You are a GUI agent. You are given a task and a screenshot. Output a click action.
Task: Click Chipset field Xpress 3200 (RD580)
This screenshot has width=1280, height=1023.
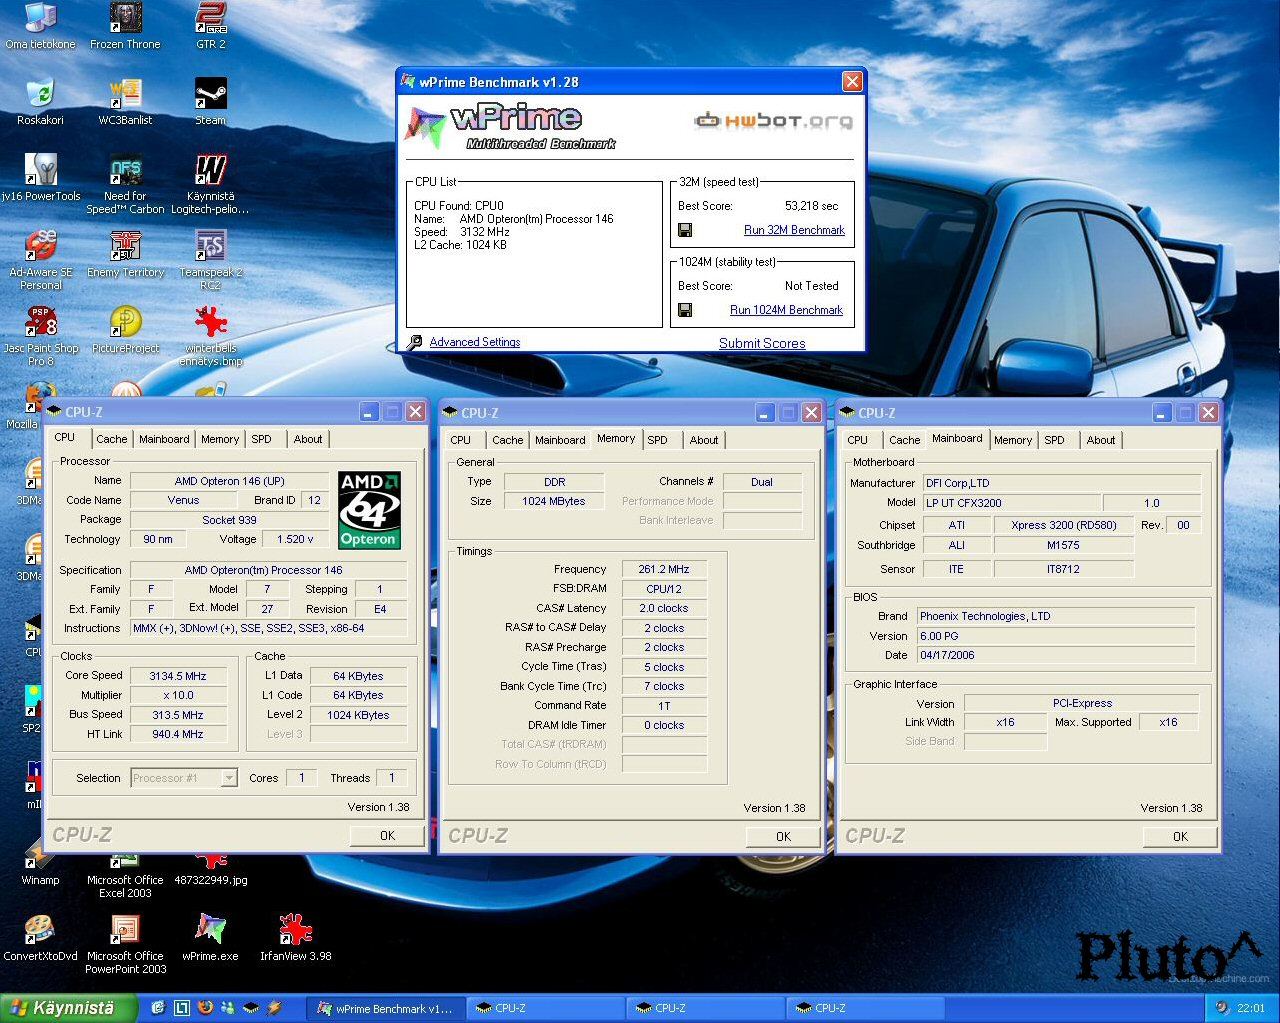click(1064, 525)
